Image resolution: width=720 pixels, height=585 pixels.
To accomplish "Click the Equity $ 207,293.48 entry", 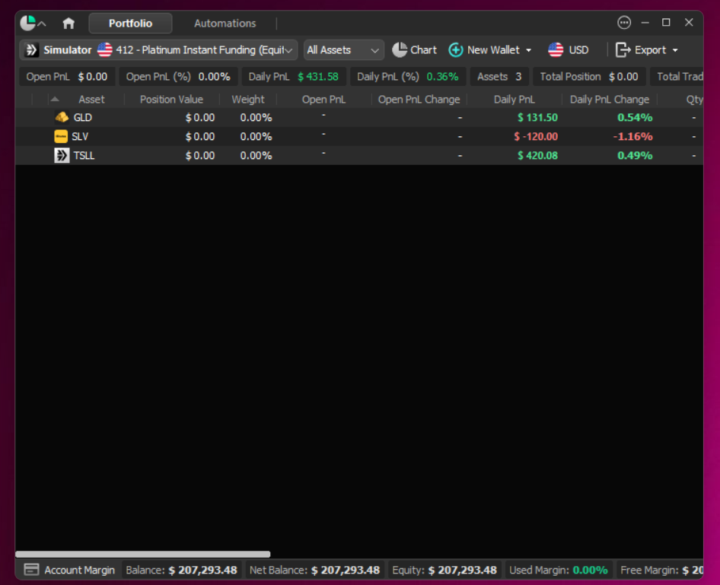I will pyautogui.click(x=444, y=570).
